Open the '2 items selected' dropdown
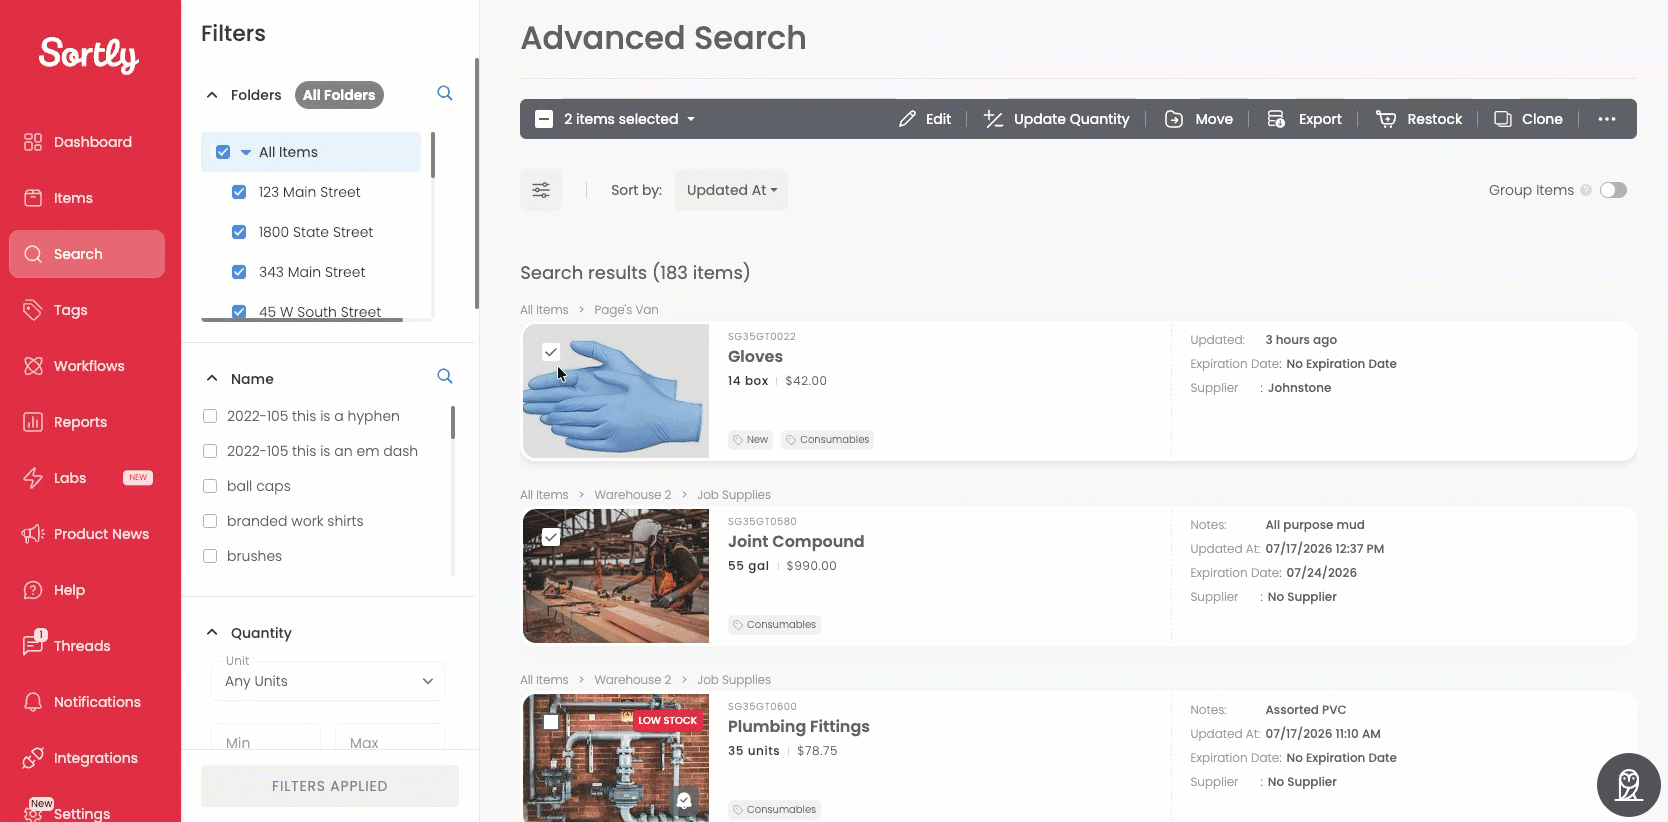The width and height of the screenshot is (1668, 822). pos(629,119)
